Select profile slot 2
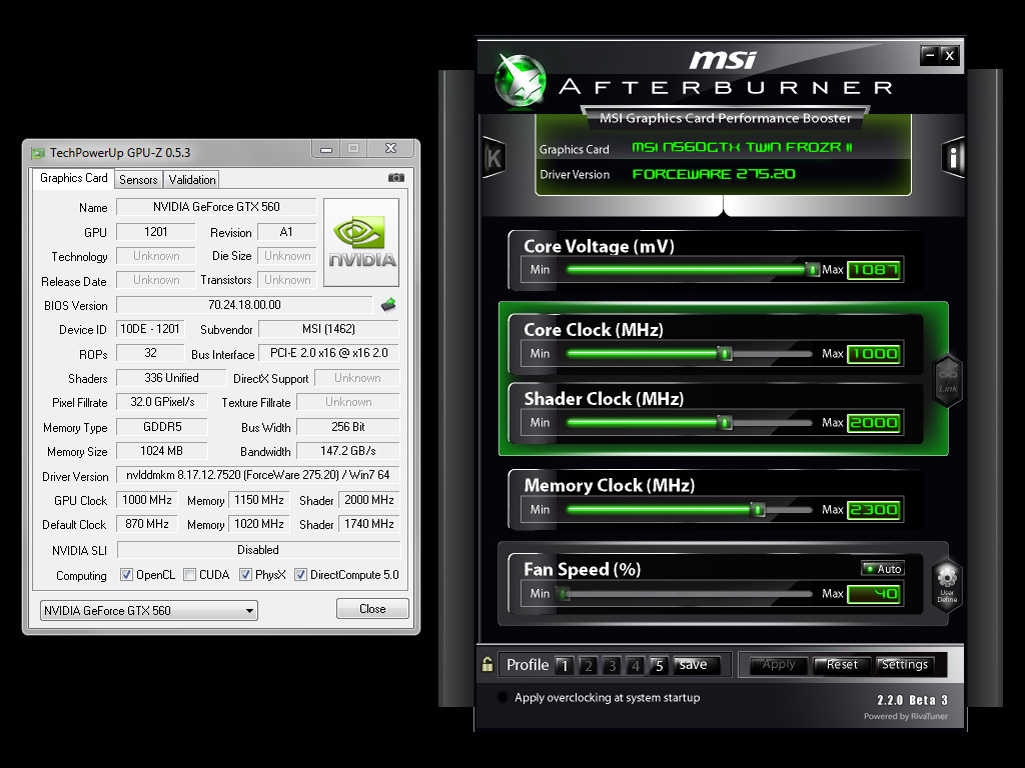 click(588, 665)
